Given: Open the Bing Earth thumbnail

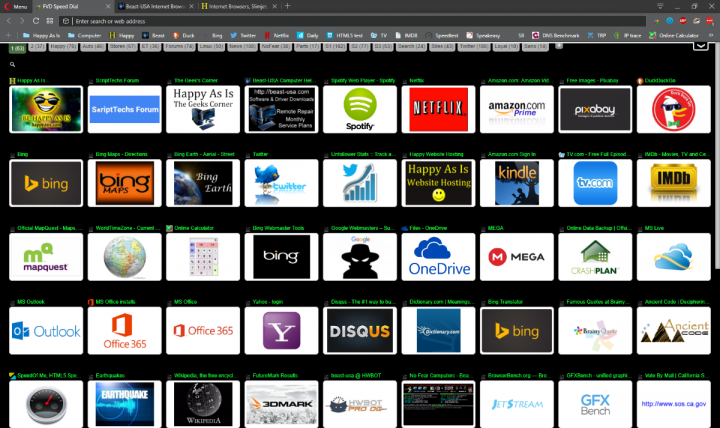Looking at the screenshot, I should [x=203, y=183].
